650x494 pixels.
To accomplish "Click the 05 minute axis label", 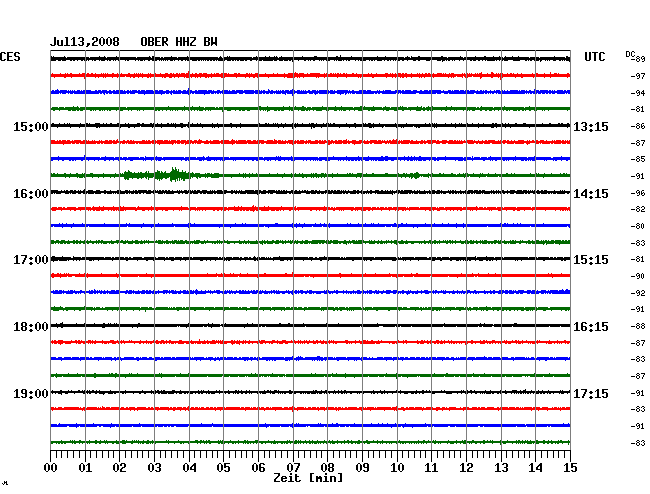I will tap(223, 467).
